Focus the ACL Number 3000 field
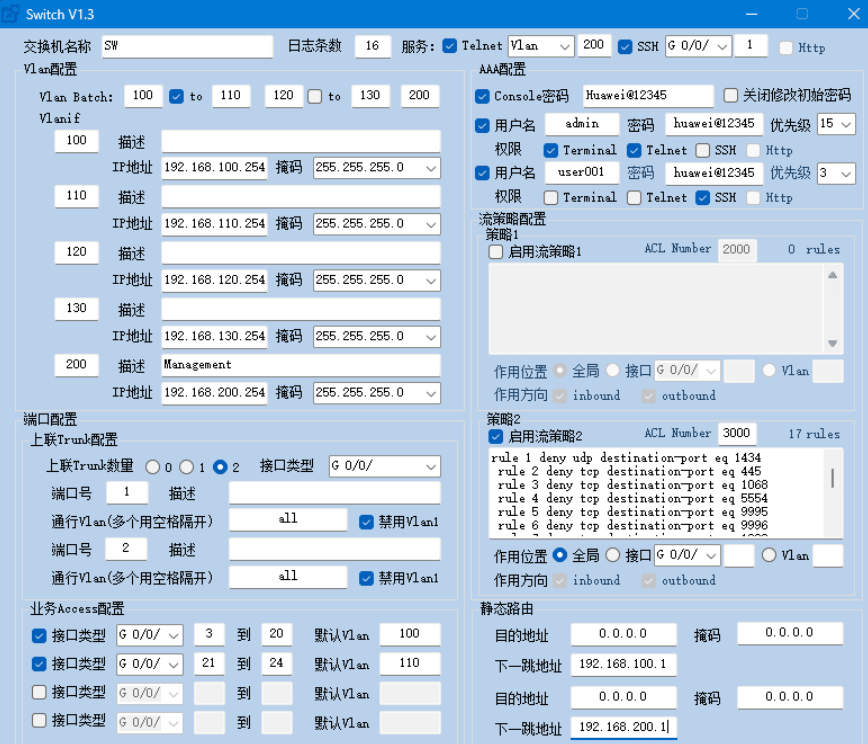 pyautogui.click(x=735, y=433)
